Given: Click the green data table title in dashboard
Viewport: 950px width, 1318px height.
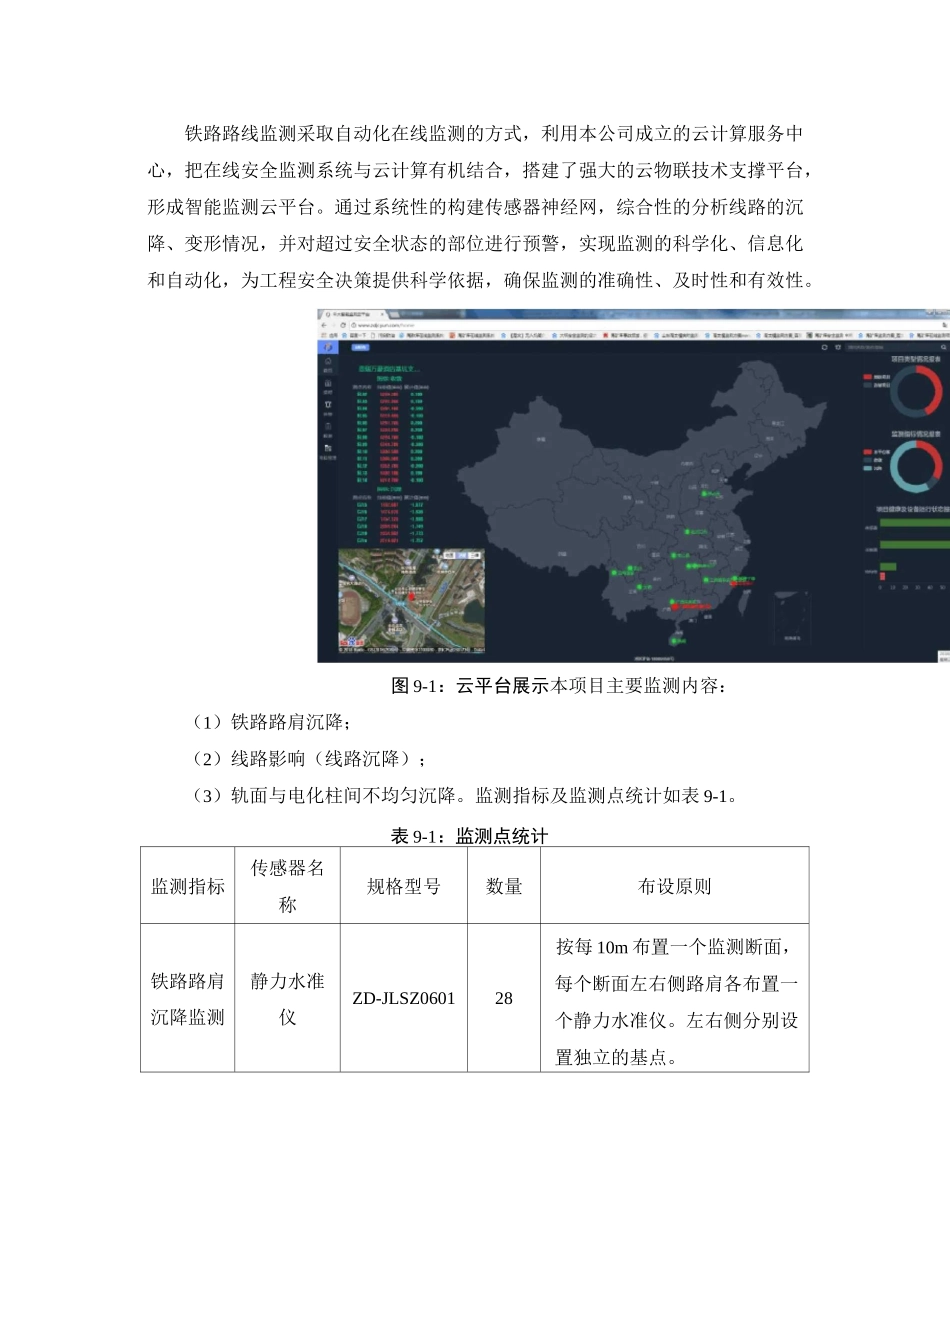Looking at the screenshot, I should coord(389,369).
